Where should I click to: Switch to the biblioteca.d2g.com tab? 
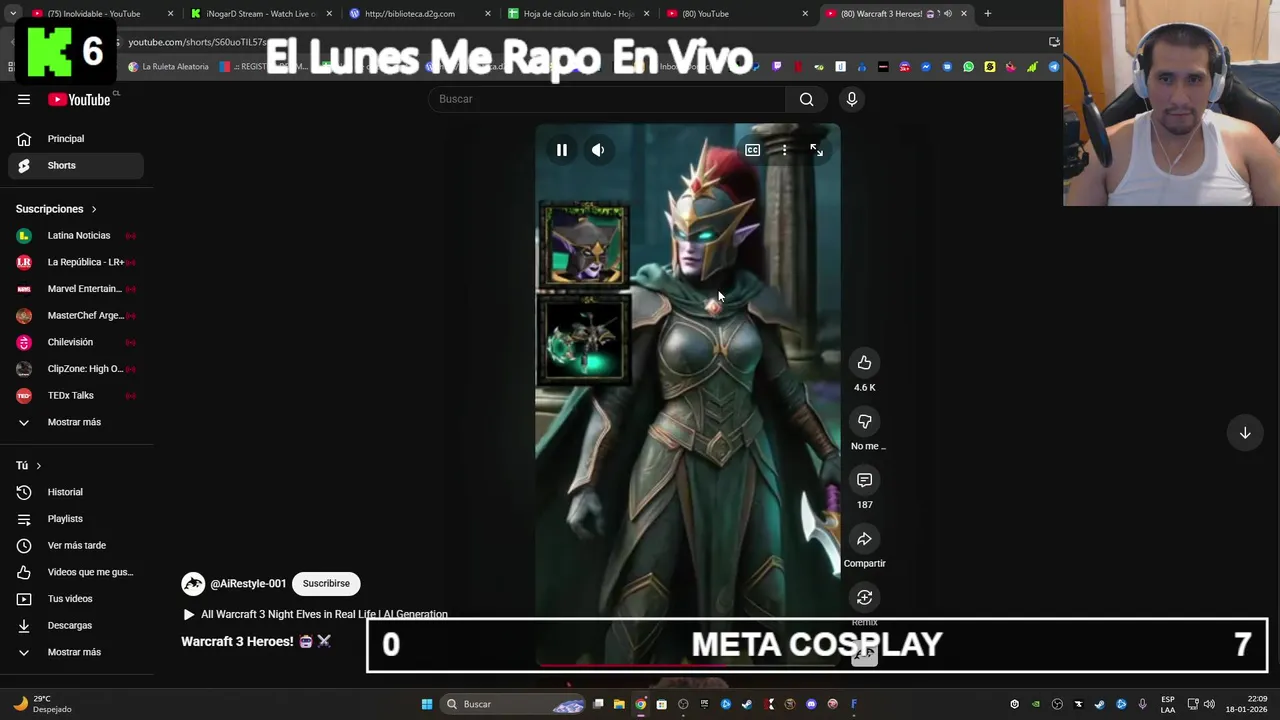(x=418, y=14)
